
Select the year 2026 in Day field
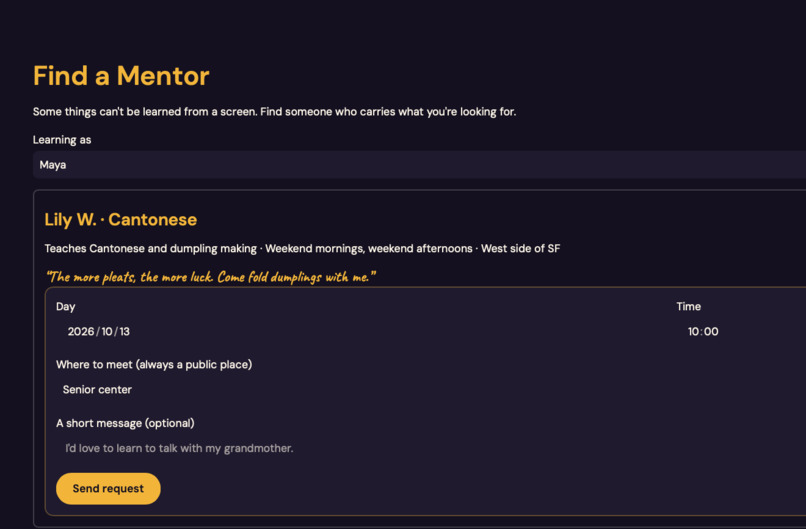[81, 332]
